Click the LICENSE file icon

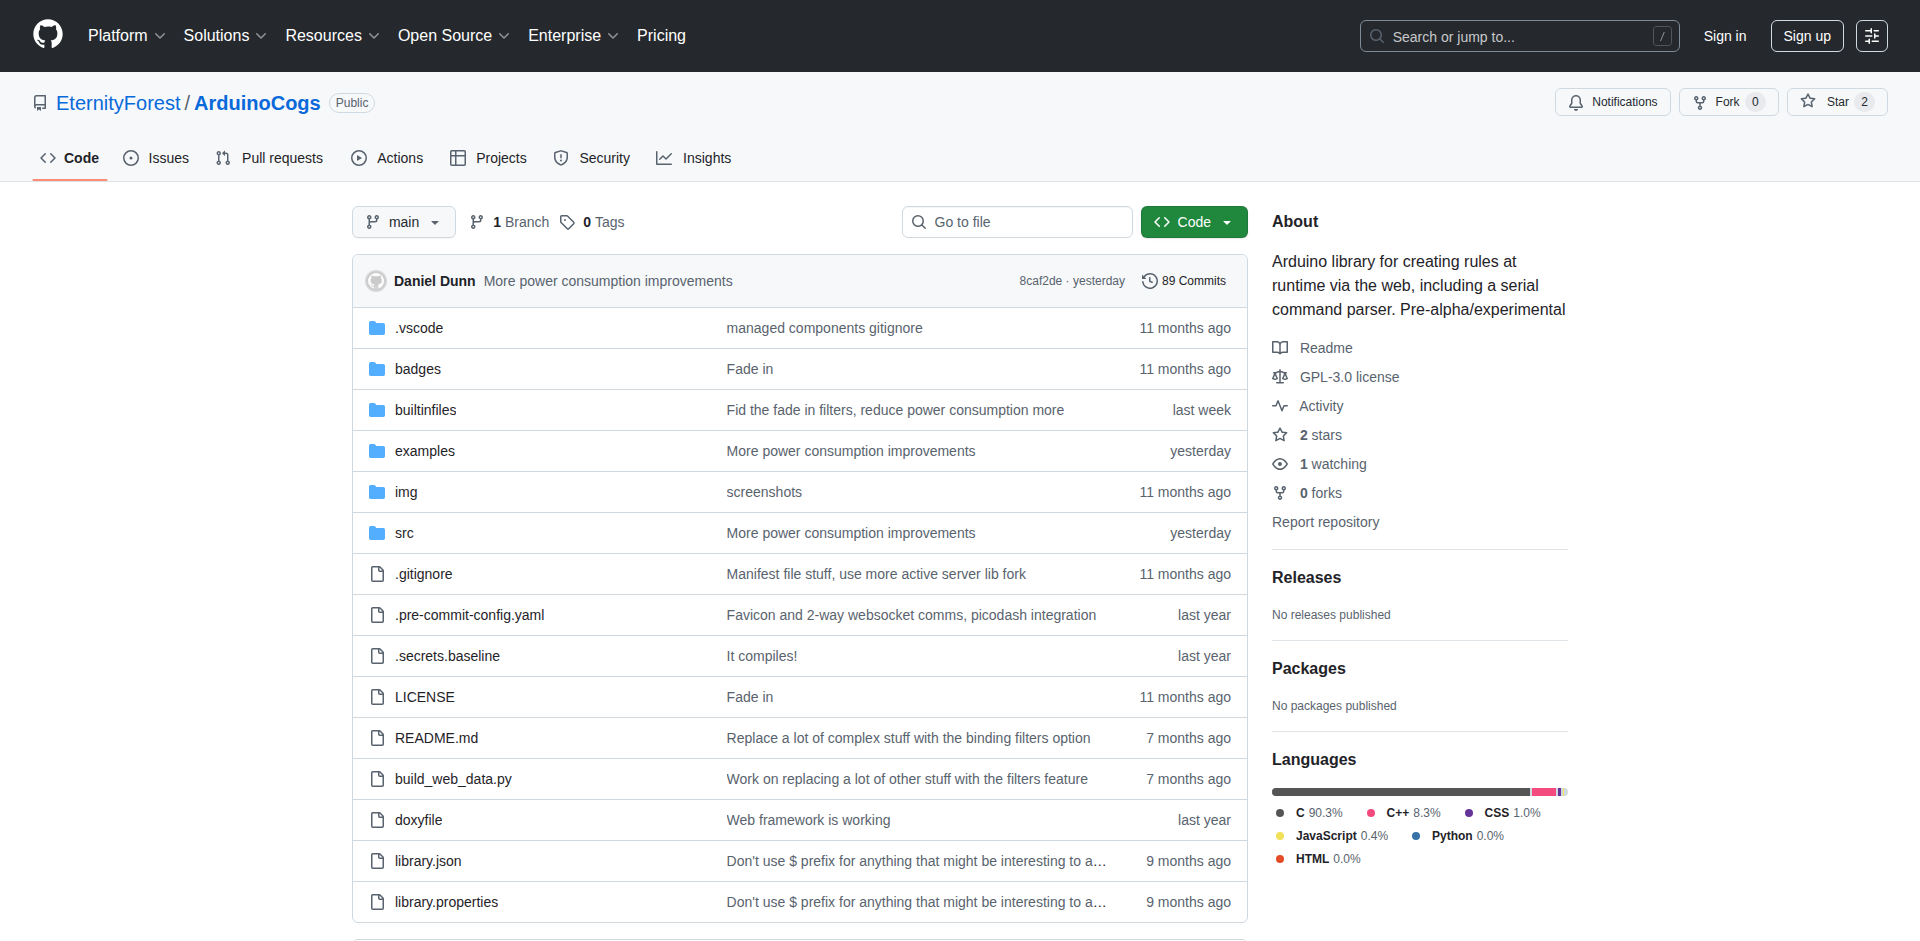point(377,697)
